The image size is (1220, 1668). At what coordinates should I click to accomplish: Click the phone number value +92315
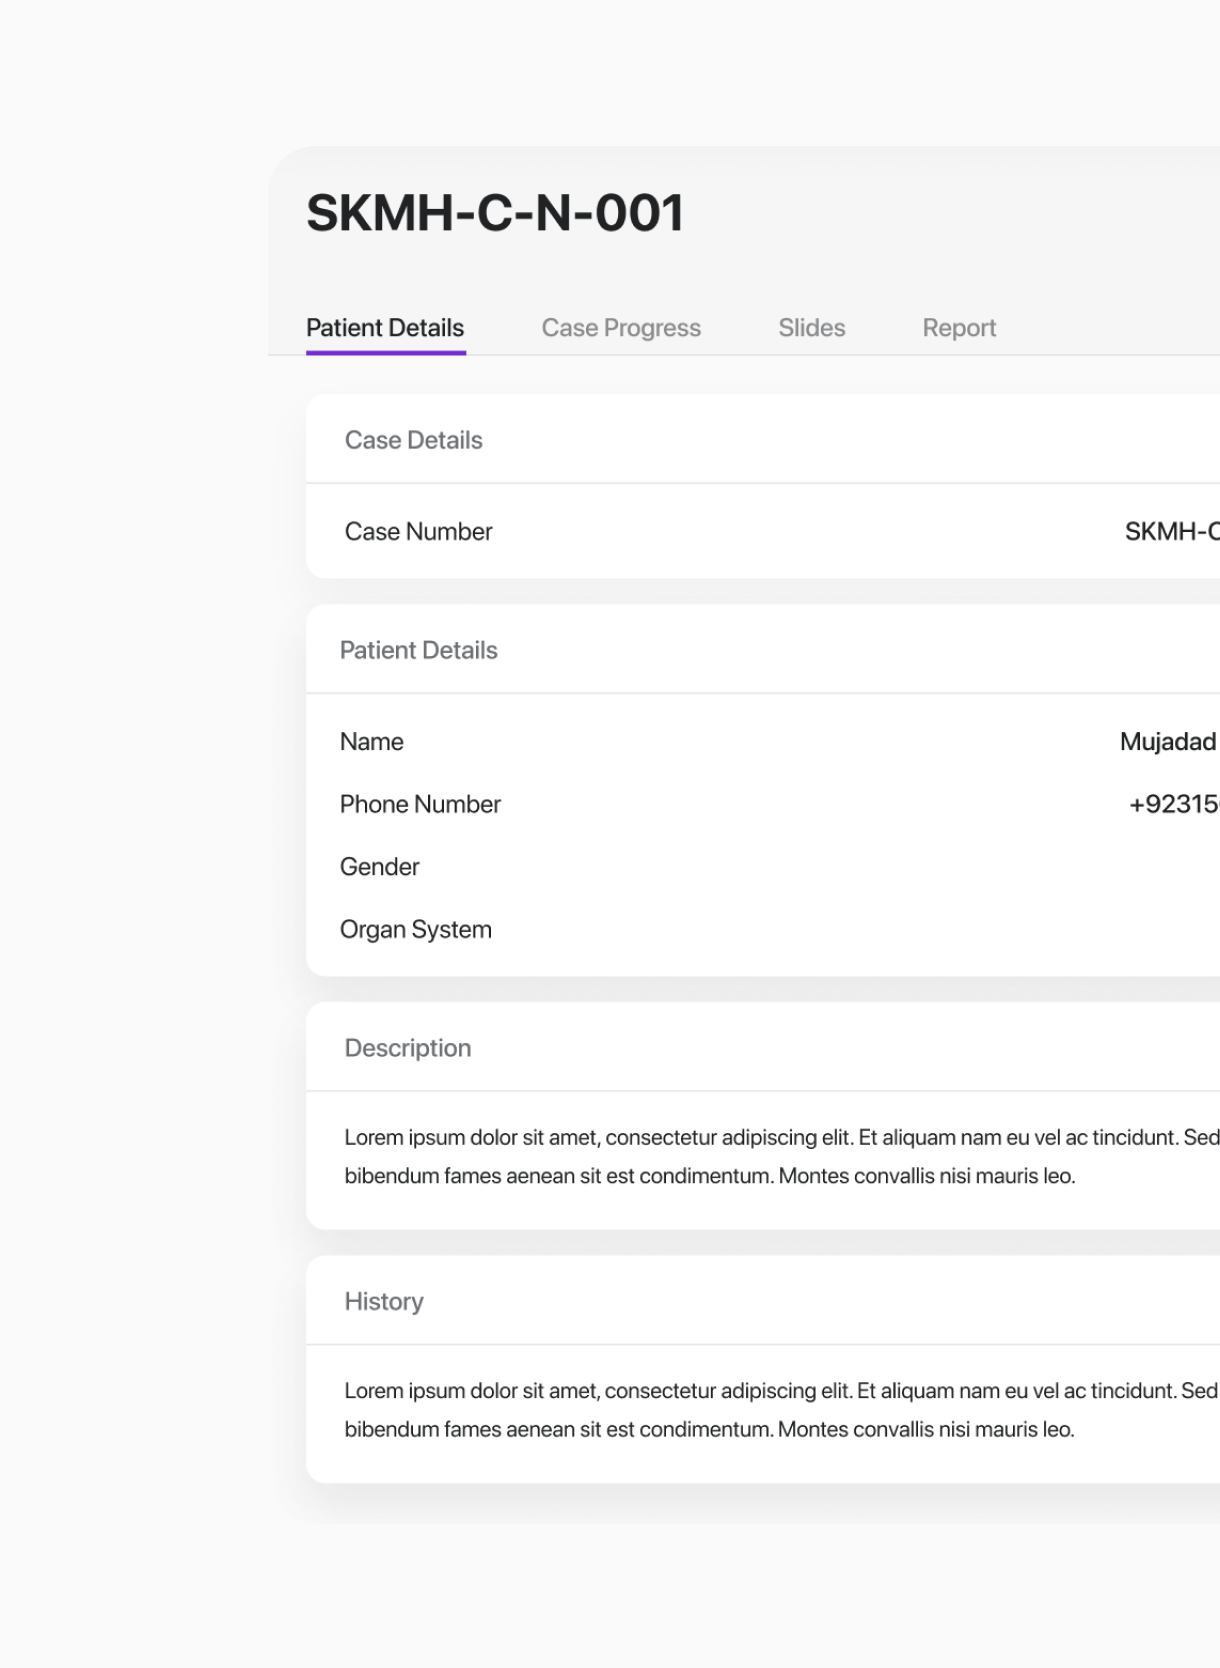(1173, 804)
